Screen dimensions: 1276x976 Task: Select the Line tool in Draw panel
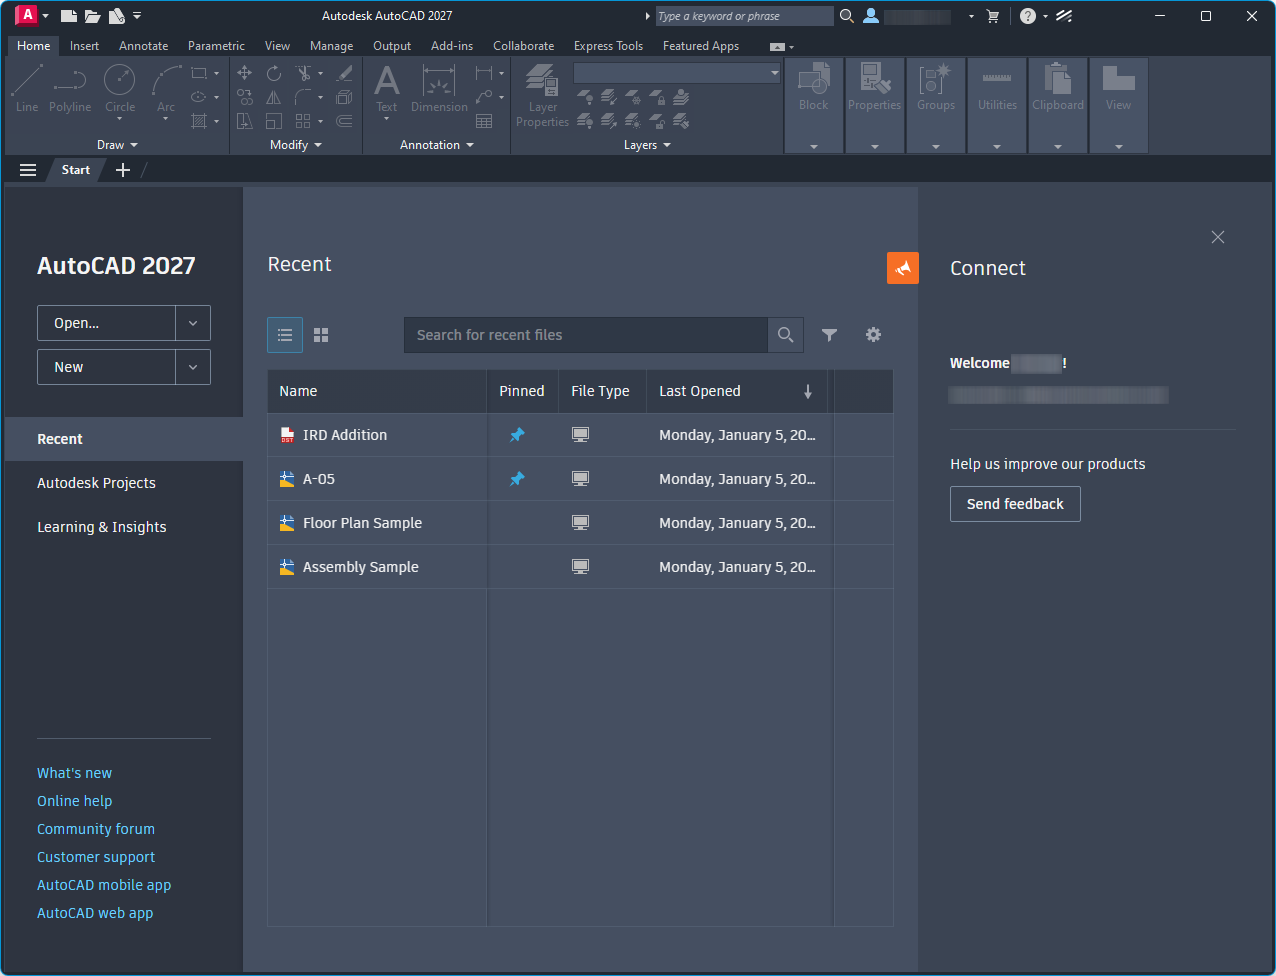(x=27, y=89)
